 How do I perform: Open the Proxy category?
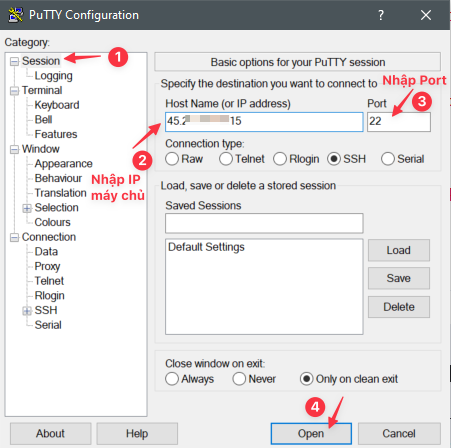pos(47,266)
